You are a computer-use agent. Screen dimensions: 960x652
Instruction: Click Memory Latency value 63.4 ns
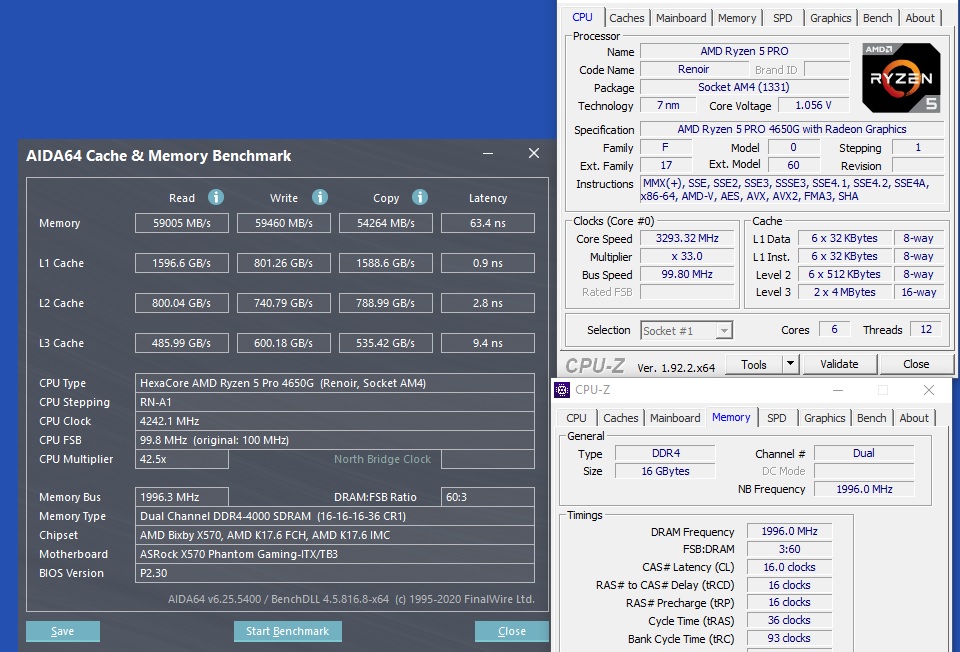(488, 223)
